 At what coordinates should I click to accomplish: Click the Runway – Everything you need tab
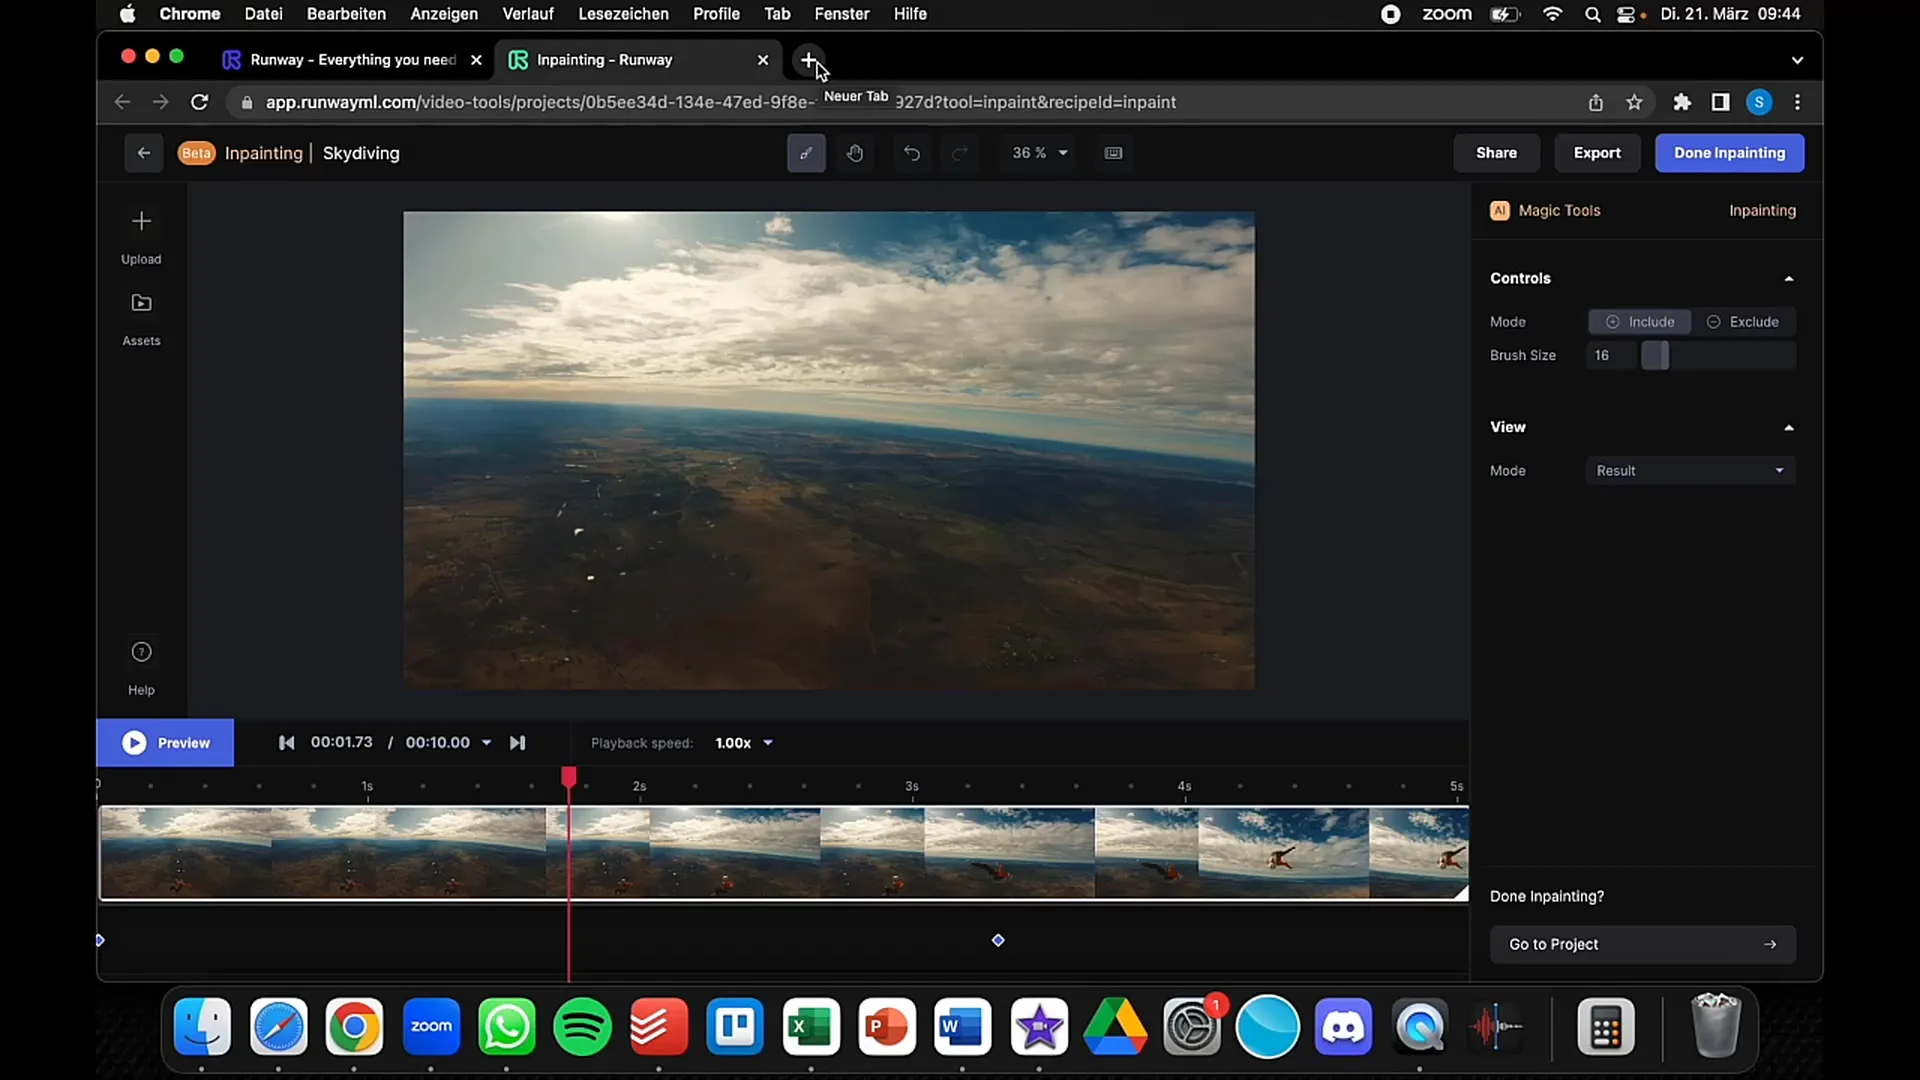coord(349,58)
